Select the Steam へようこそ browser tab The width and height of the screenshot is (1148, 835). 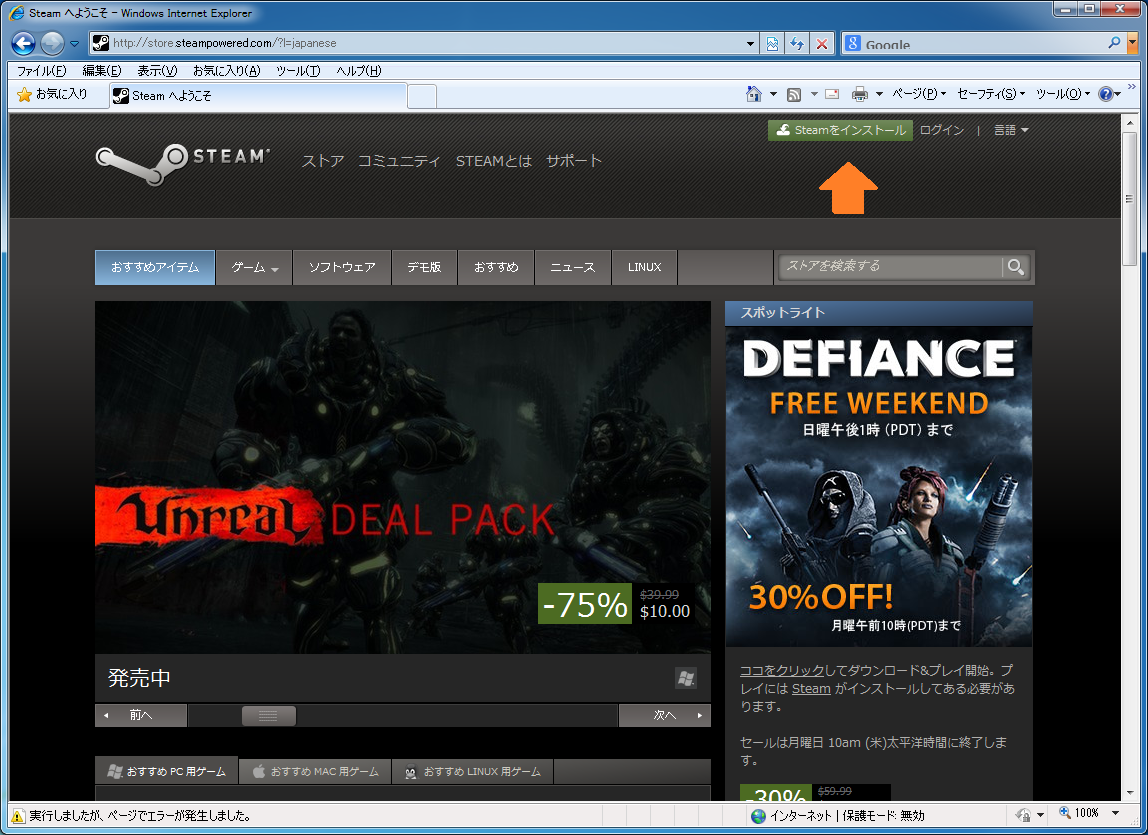point(258,96)
